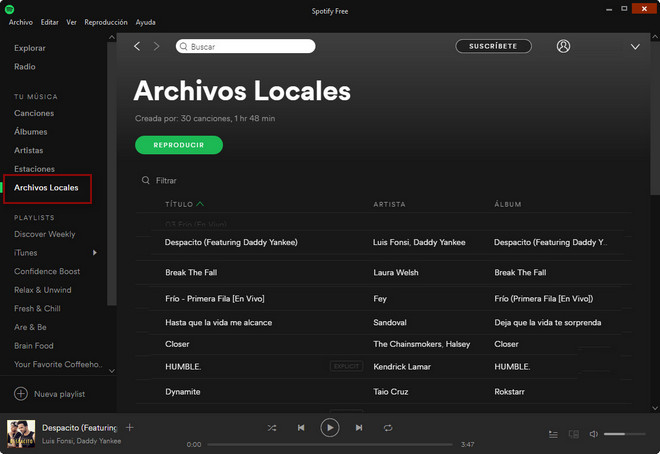Open the play queue icon
Viewport: 660px width, 454px height.
pyautogui.click(x=553, y=434)
